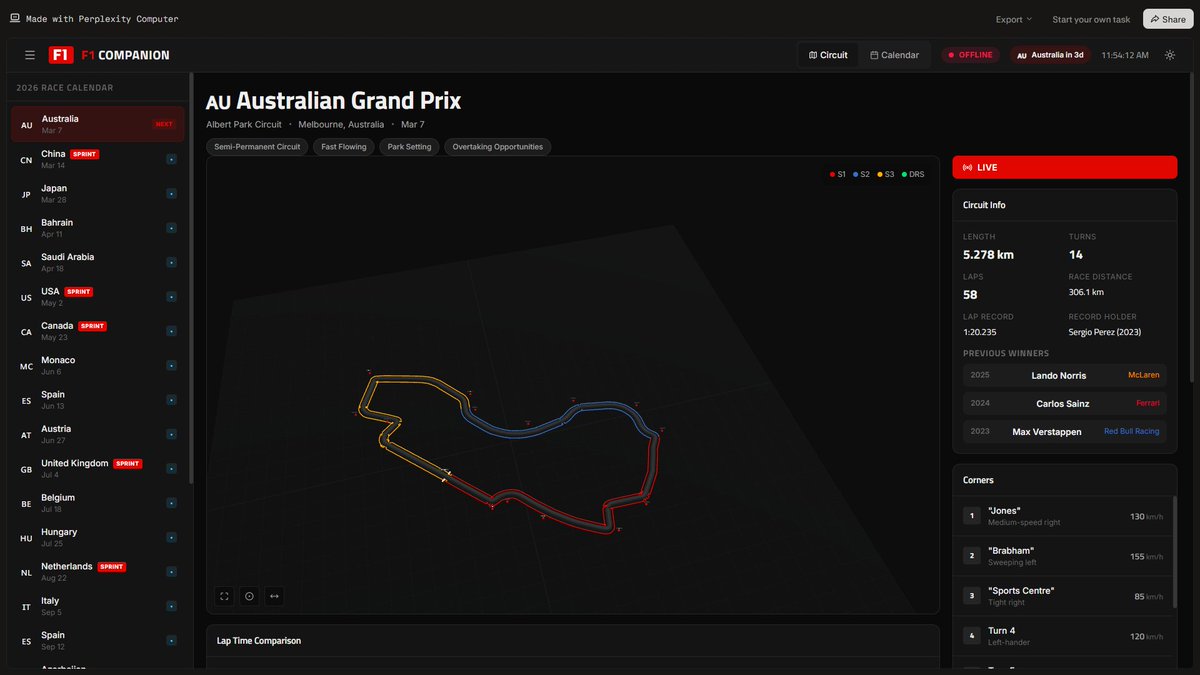Click Start your own task link
The width and height of the screenshot is (1200, 675).
pos(1091,19)
